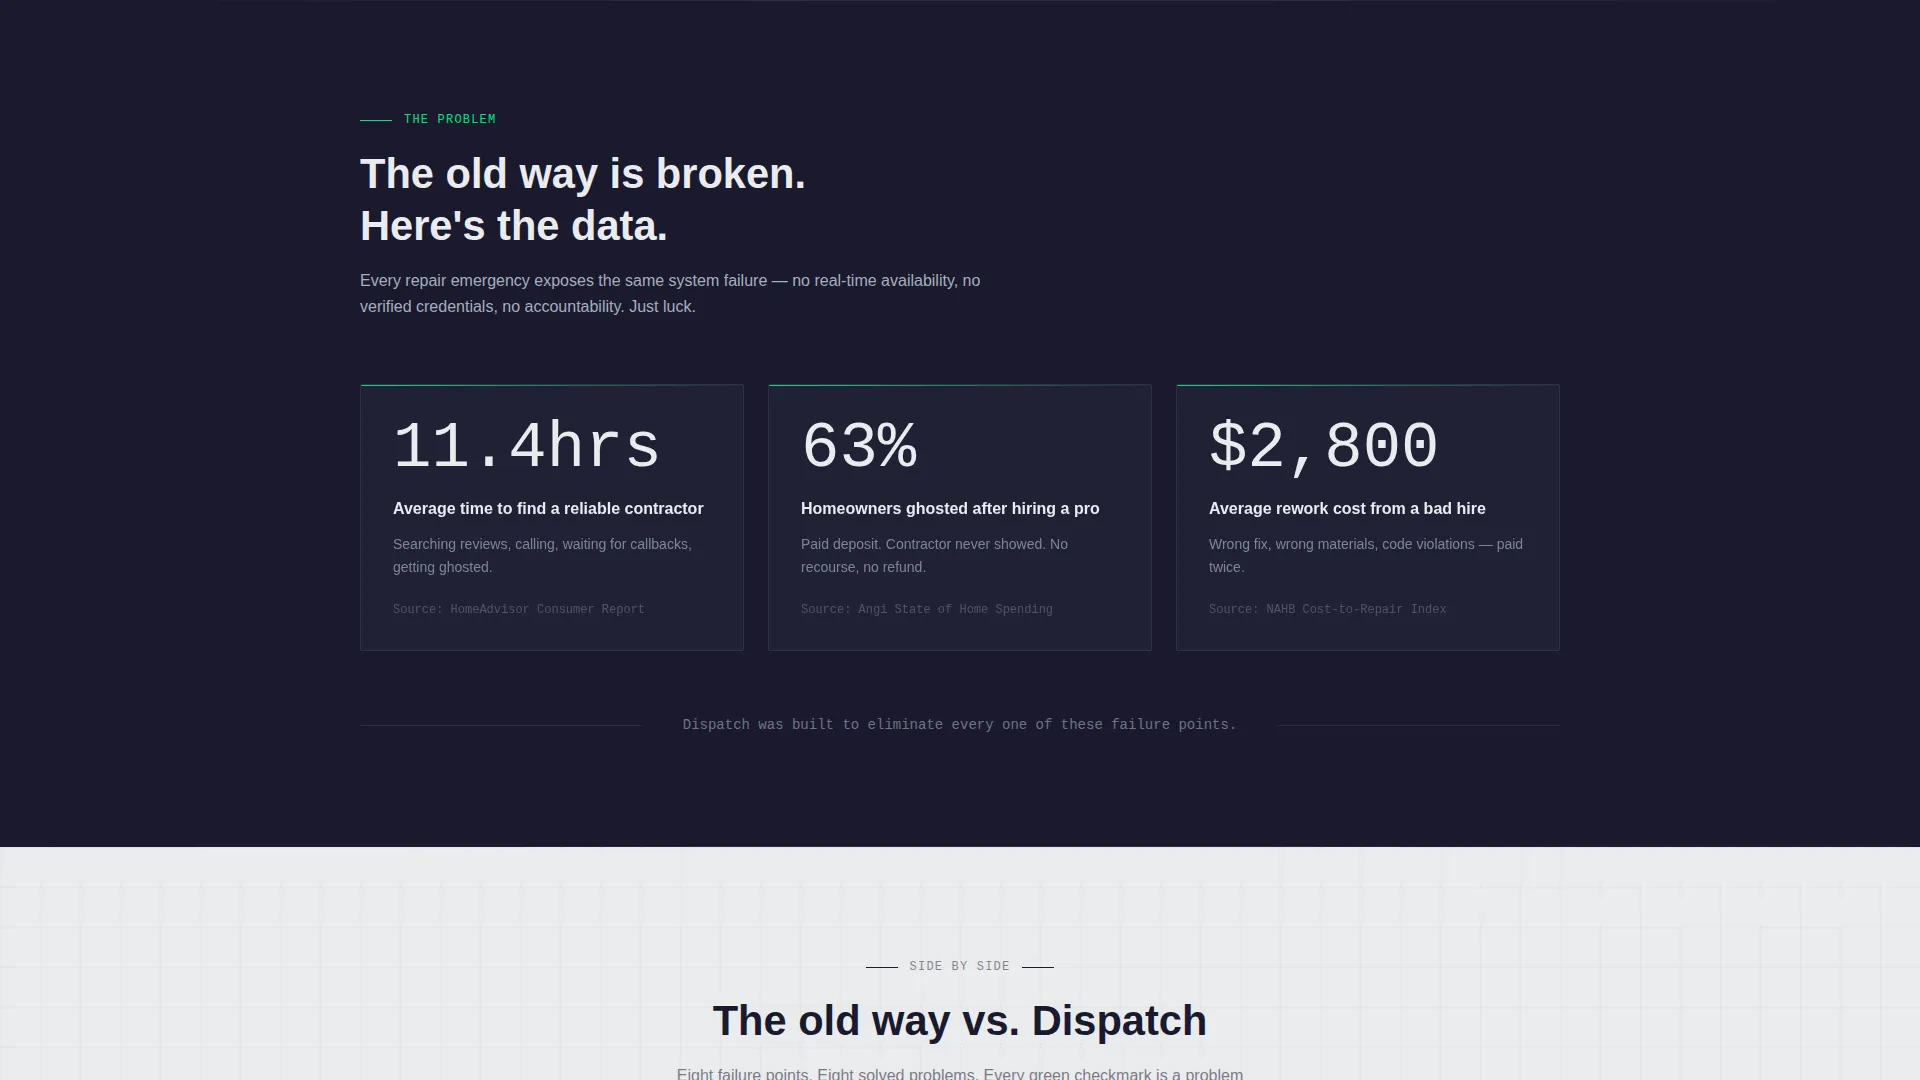Select the 'SIDE BY SIDE' section label
1920x1080 pixels.
[959, 966]
